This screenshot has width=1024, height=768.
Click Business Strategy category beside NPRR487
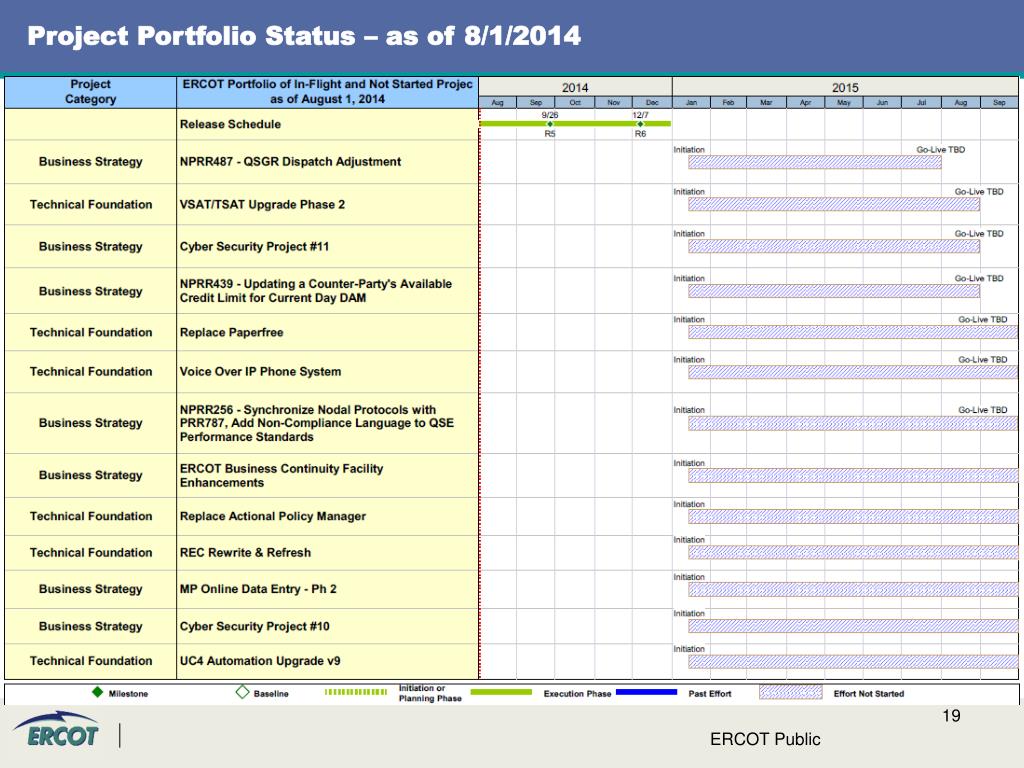pos(91,162)
